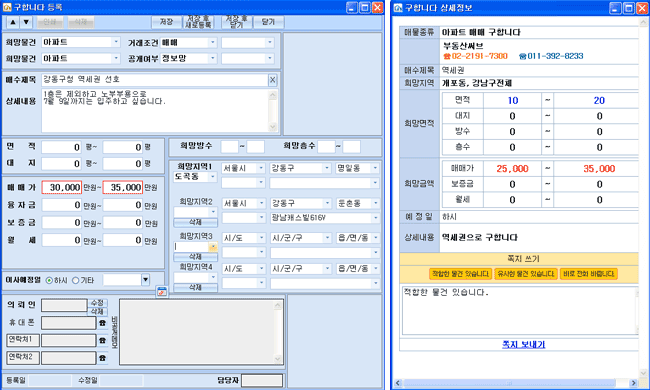The width and height of the screenshot is (650, 390).
Task: Click the 희망지역3 dropdown field with text cursor
Action: 192,247
